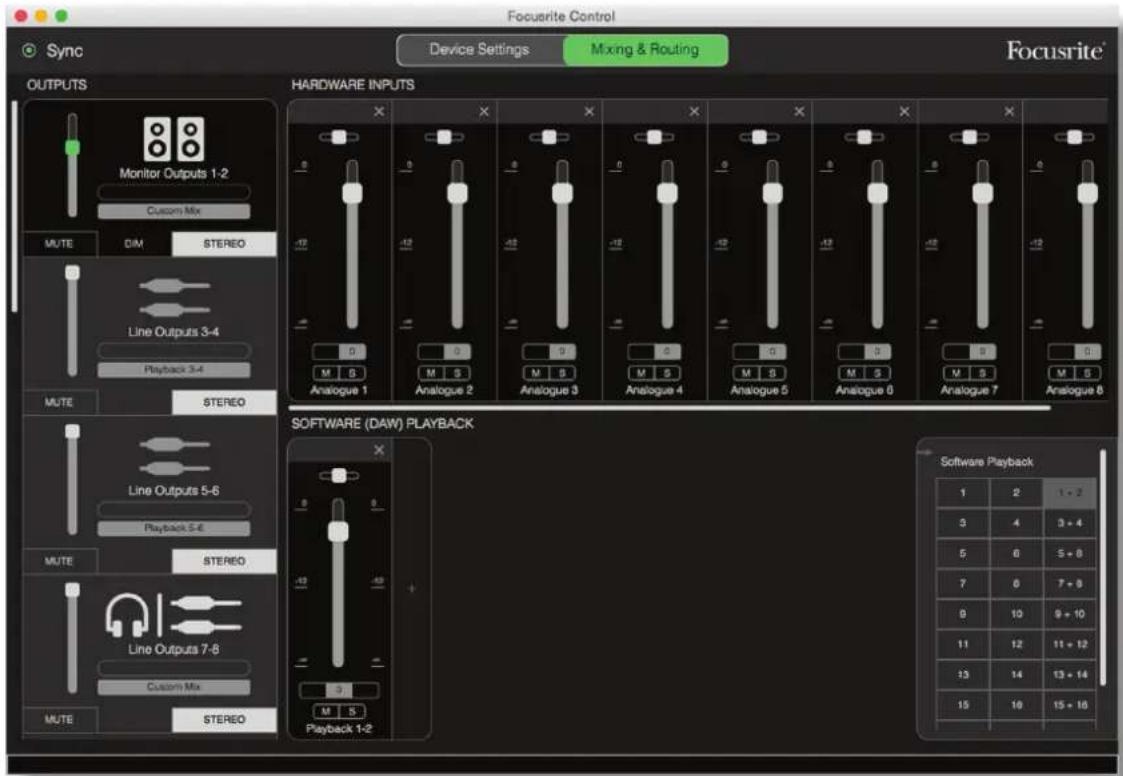
Task: Click the Playback 1-2 channel fader handle
Action: click(338, 532)
